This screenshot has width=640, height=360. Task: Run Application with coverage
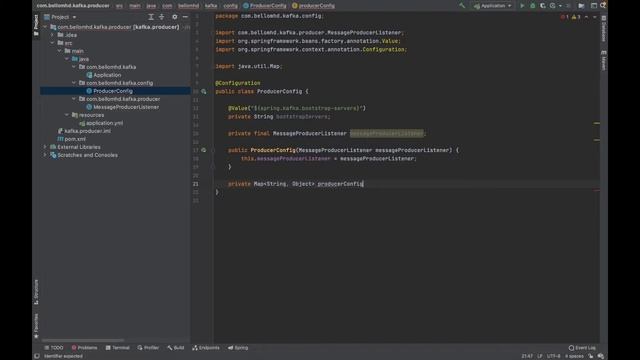pyautogui.click(x=543, y=6)
